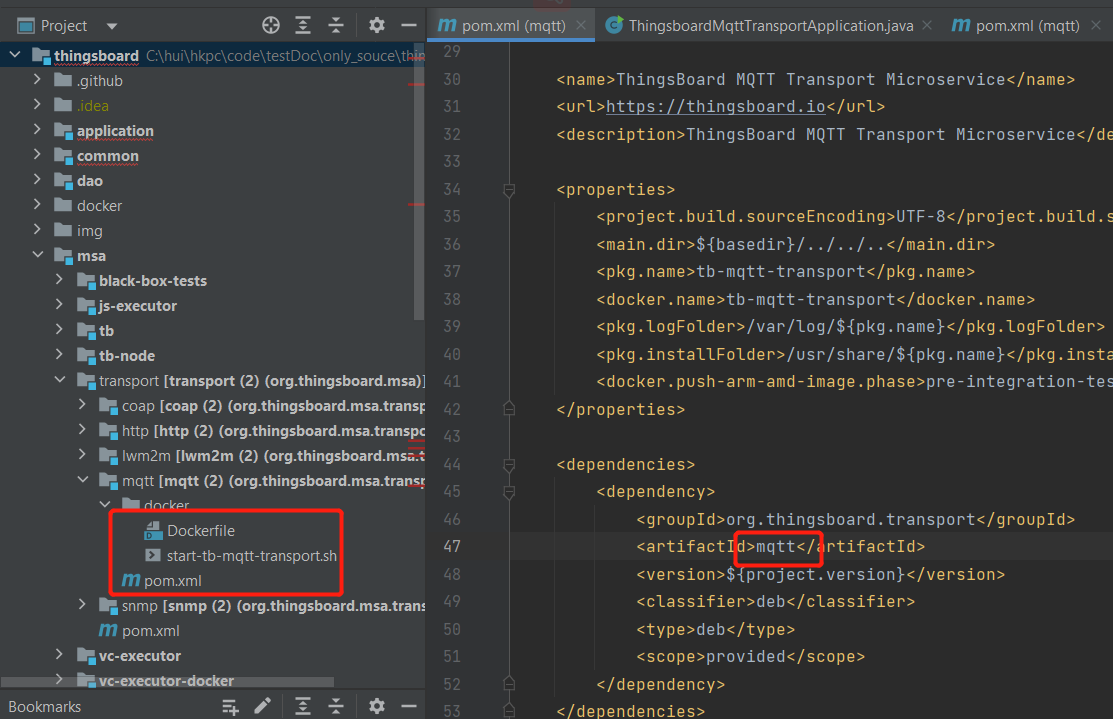The width and height of the screenshot is (1113, 719).
Task: Click the Add Bookmarks List icon
Action: click(x=231, y=706)
